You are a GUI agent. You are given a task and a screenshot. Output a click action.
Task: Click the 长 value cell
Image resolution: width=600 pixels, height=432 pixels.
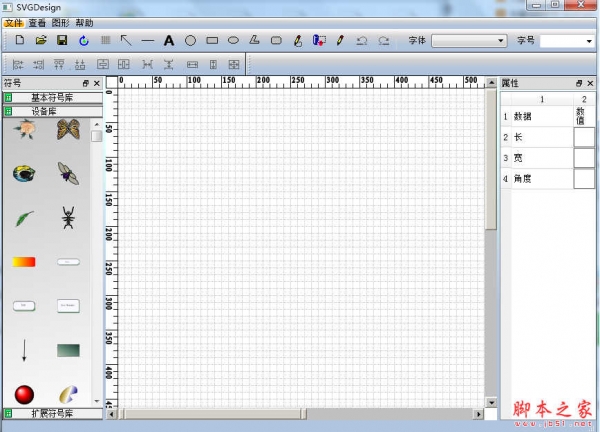(584, 137)
